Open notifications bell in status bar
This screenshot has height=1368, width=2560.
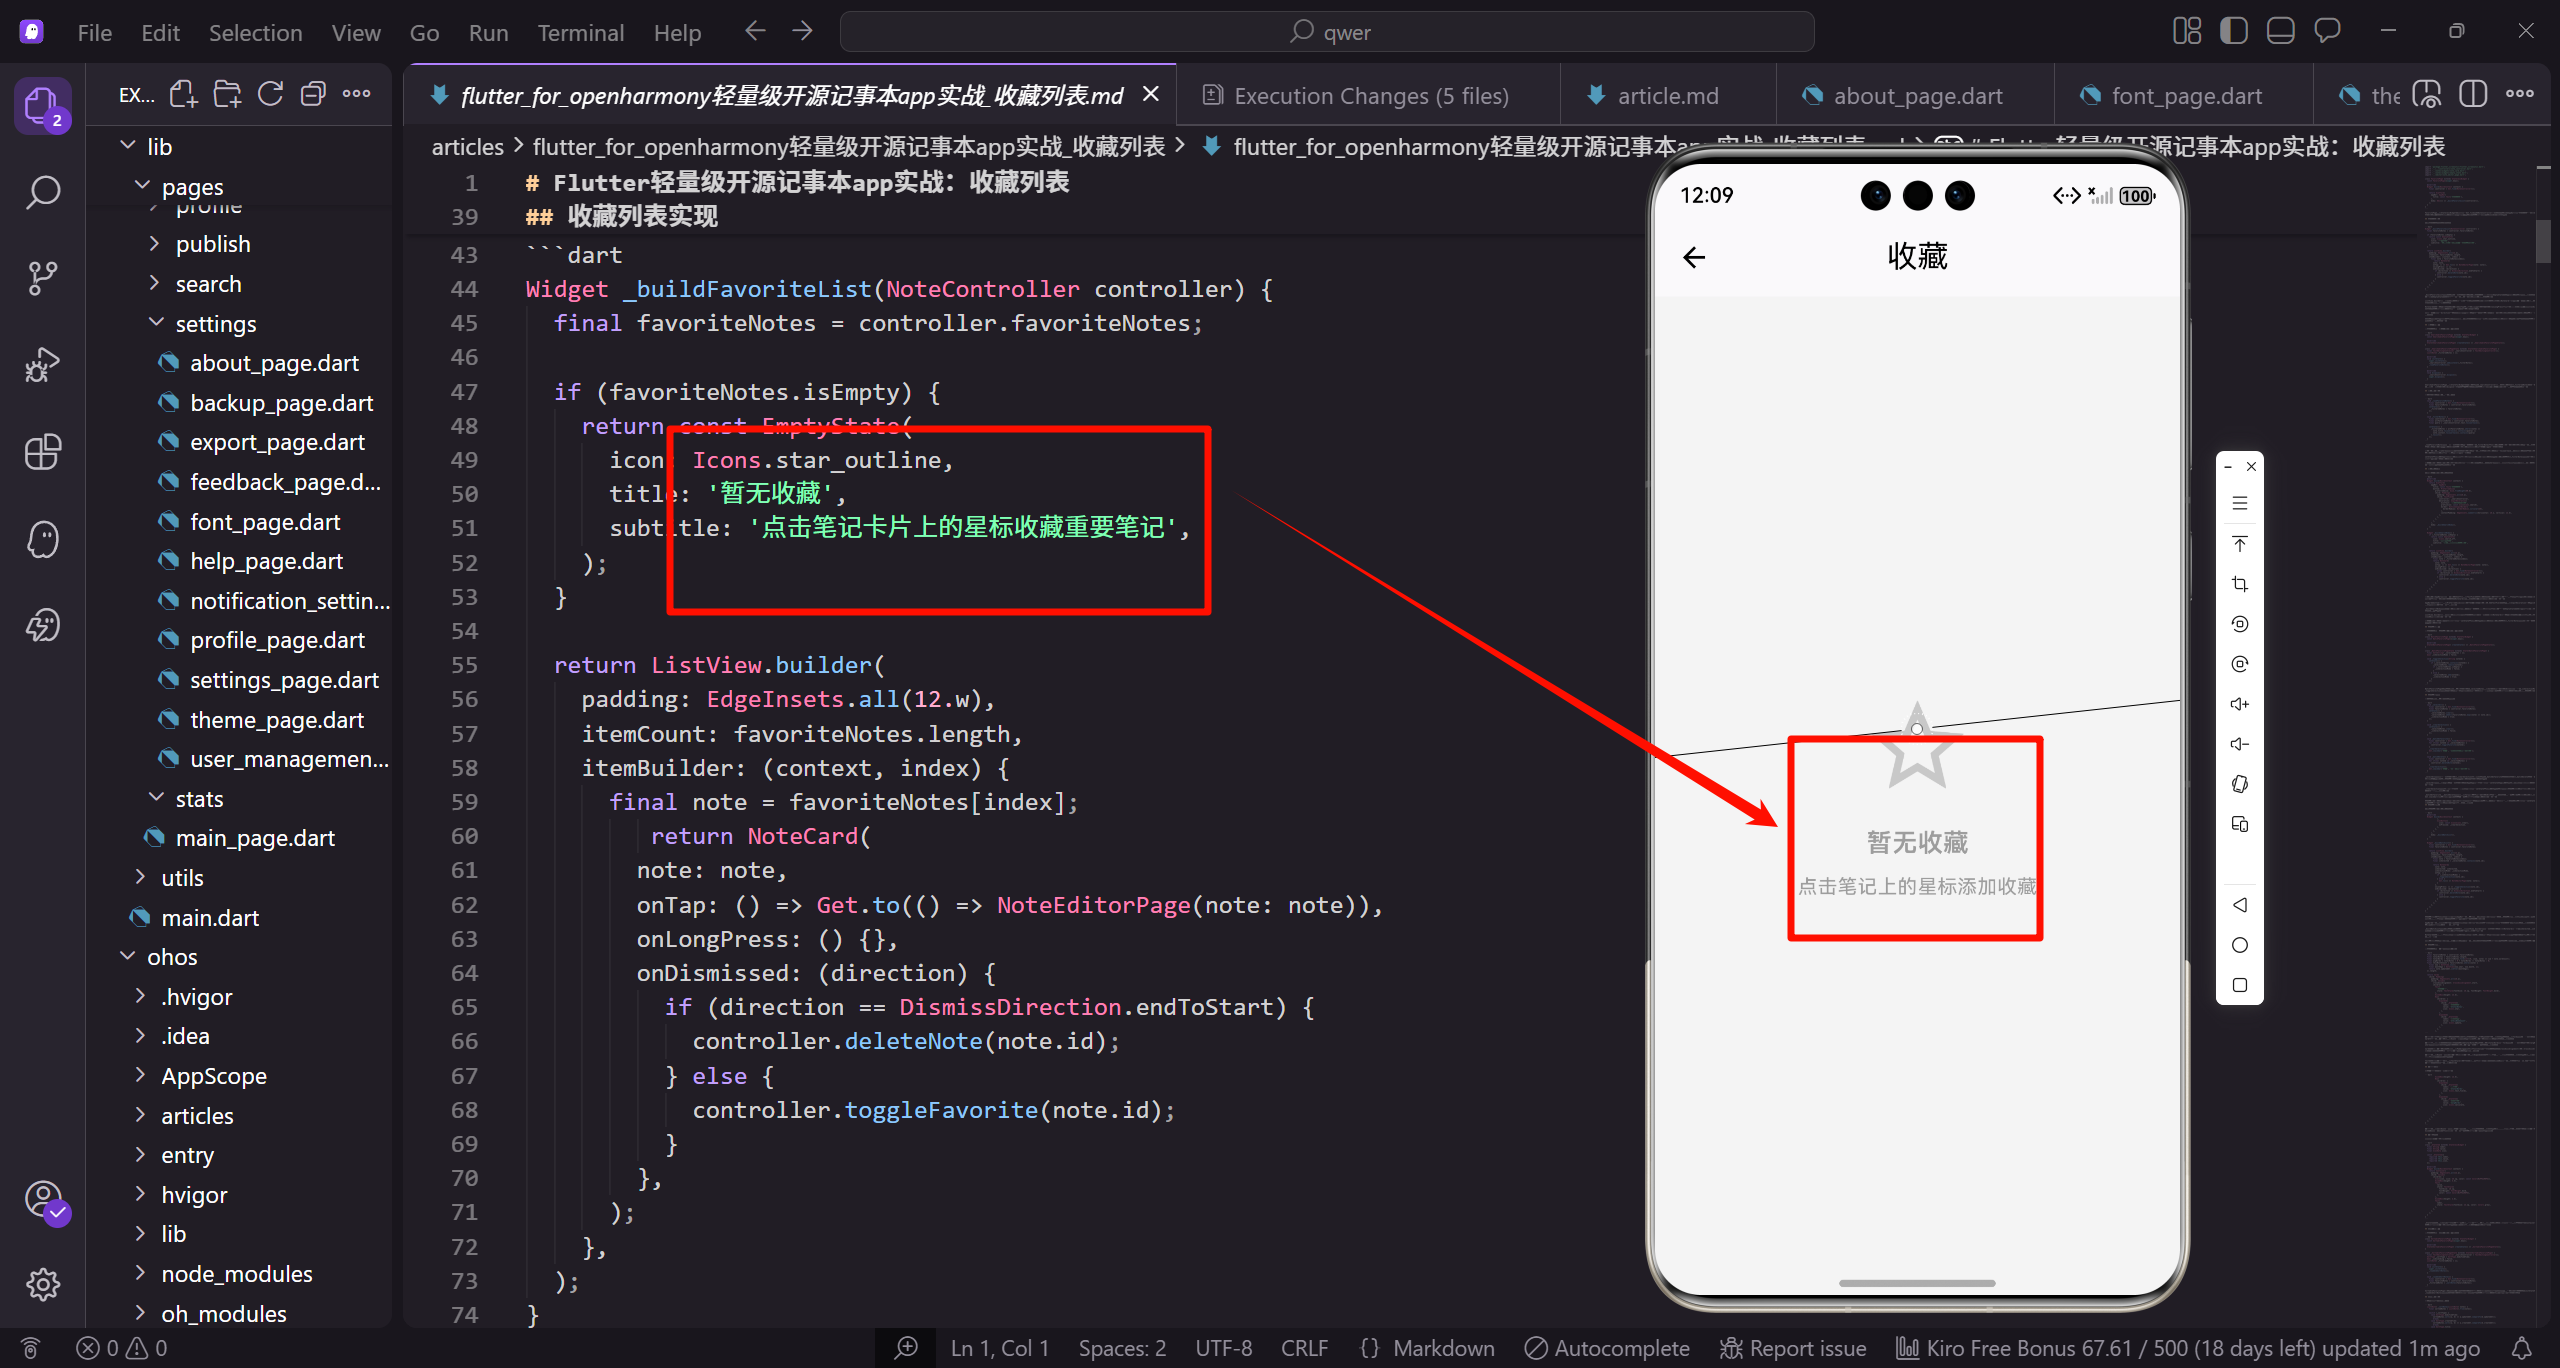2522,1348
